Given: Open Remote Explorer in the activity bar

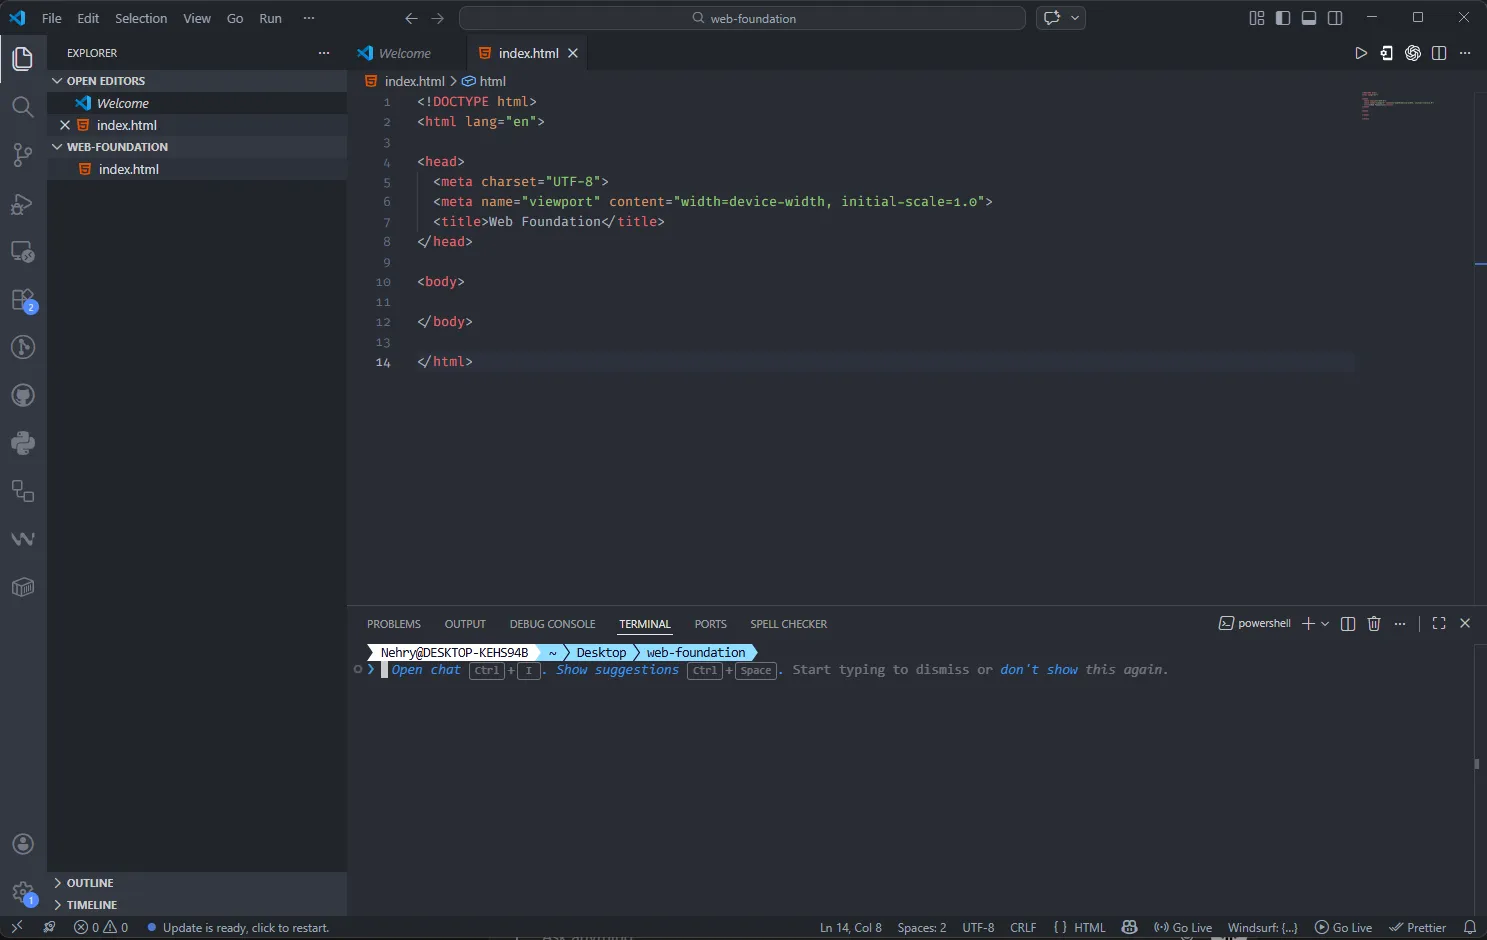Looking at the screenshot, I should [22, 252].
